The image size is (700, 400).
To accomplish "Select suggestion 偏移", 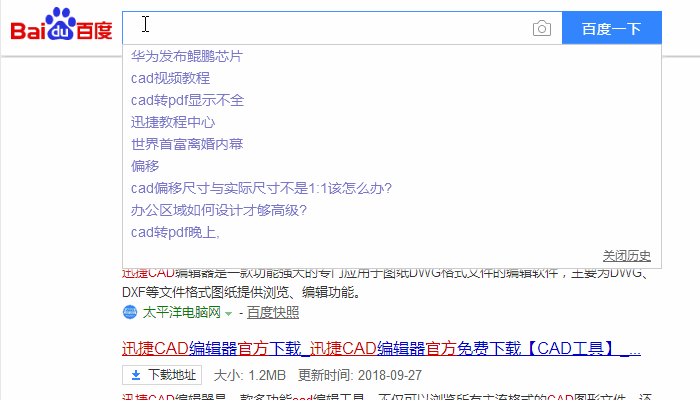I will coord(145,166).
